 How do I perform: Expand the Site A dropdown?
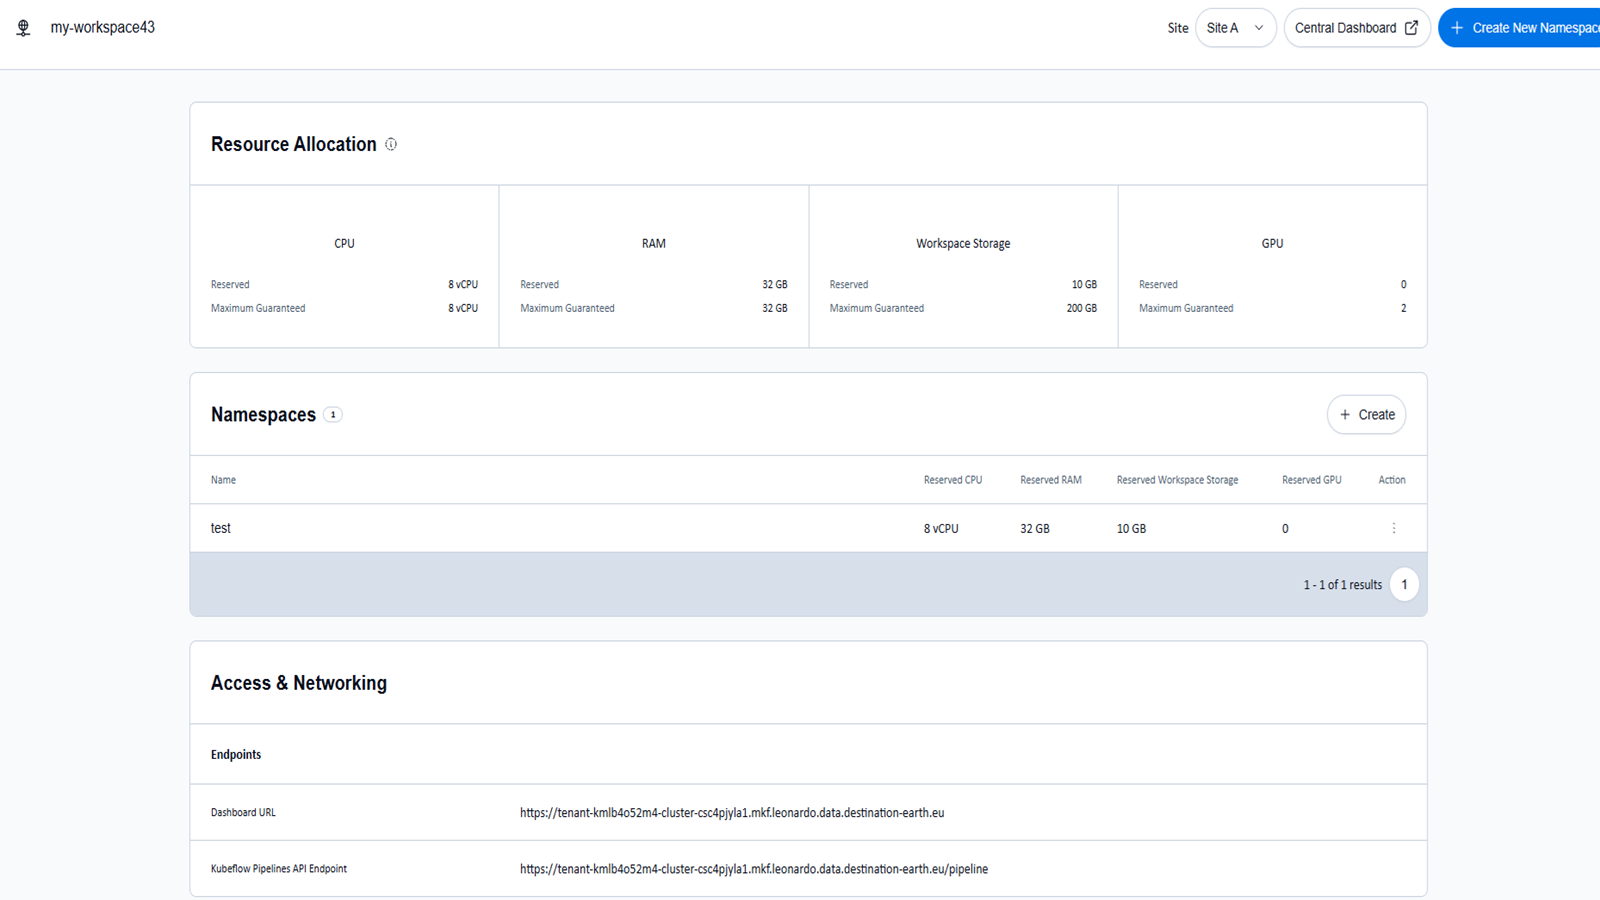(1235, 28)
